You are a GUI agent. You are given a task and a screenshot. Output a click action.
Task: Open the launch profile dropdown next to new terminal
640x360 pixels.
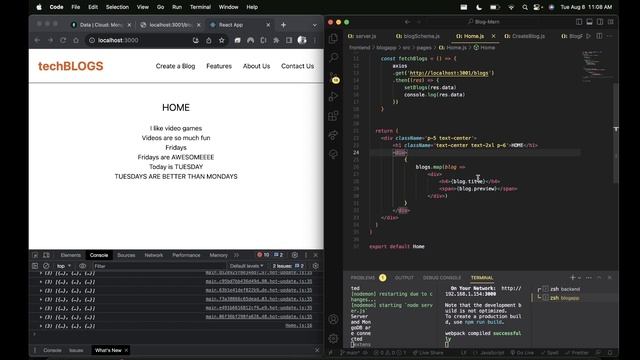click(x=580, y=278)
